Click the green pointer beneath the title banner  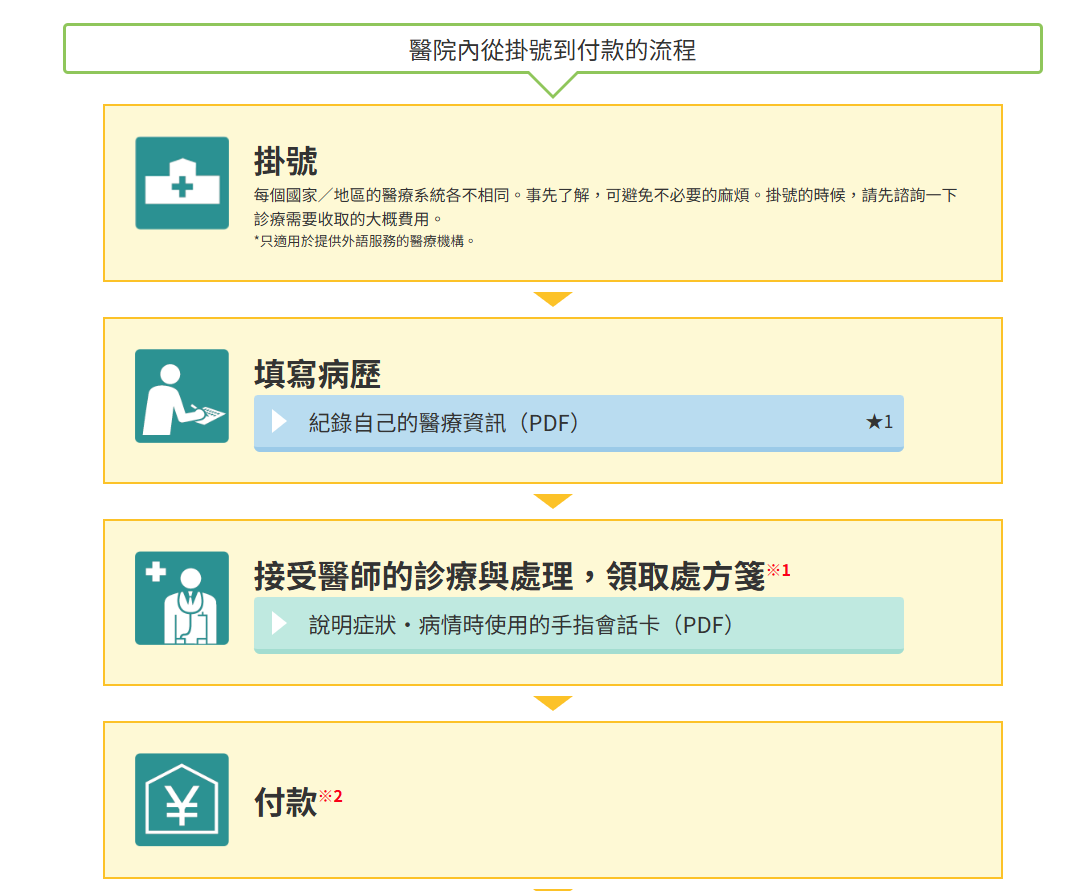(551, 85)
